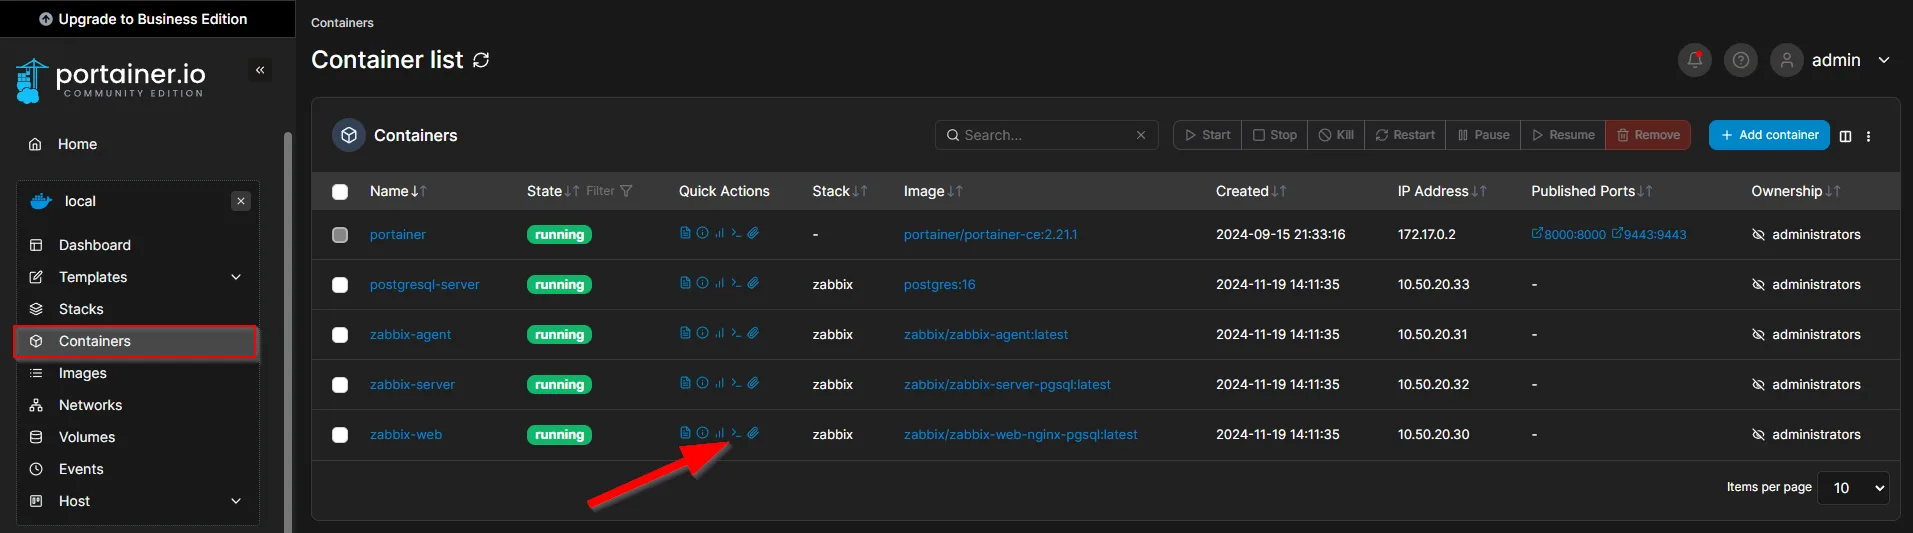The width and height of the screenshot is (1913, 533).
Task: Check the zabbix-agent row checkbox
Action: pos(340,335)
